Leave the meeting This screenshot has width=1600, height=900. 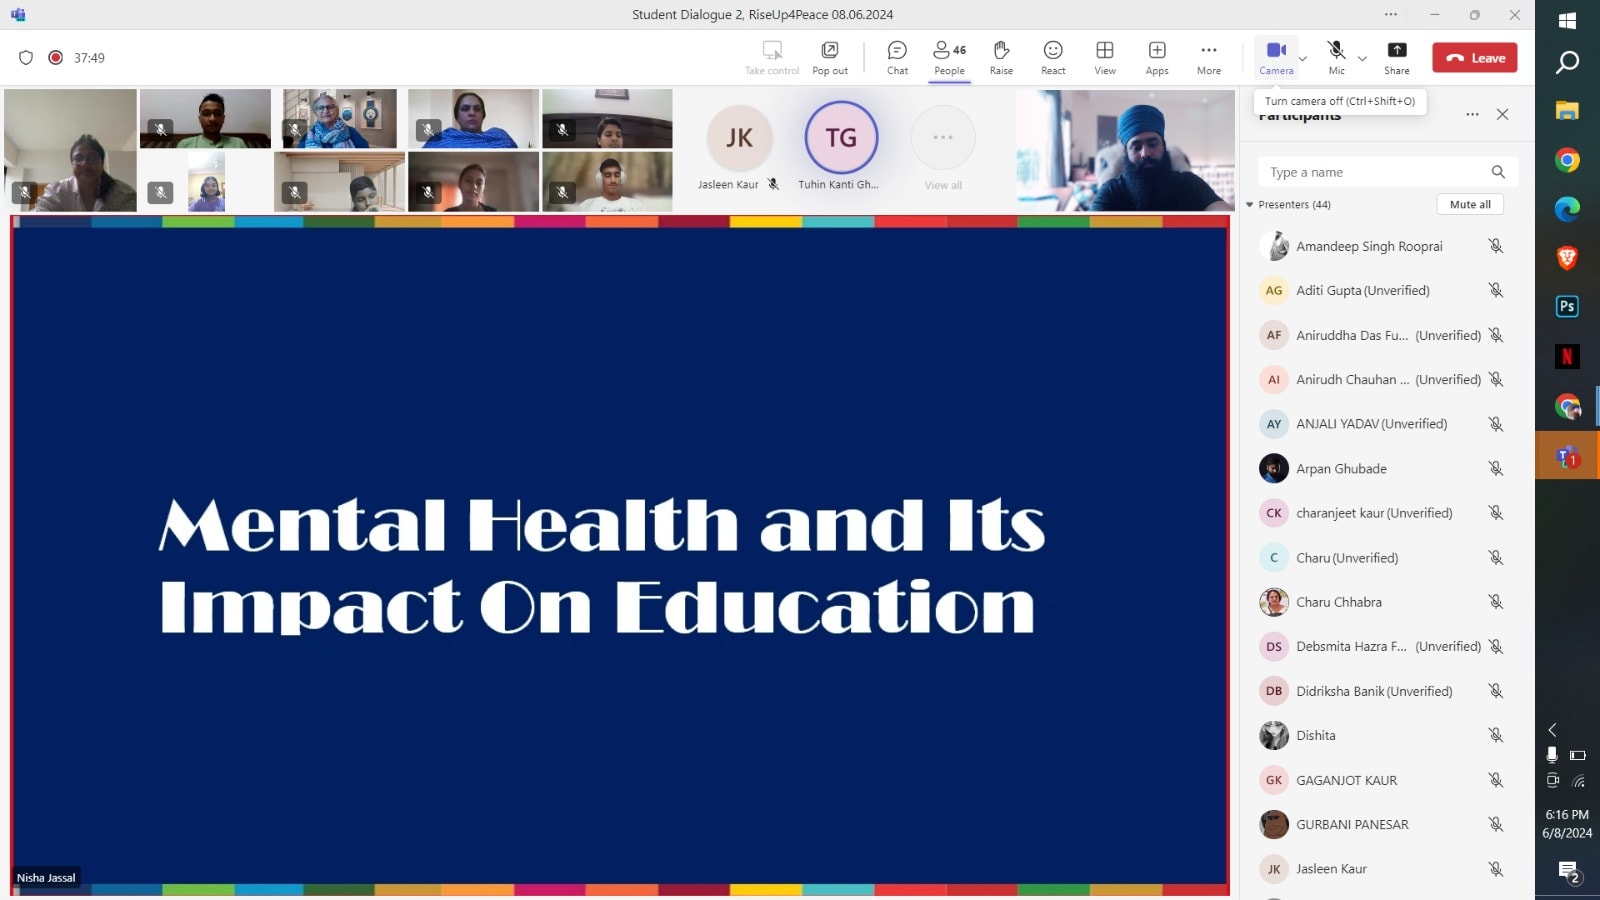point(1475,58)
